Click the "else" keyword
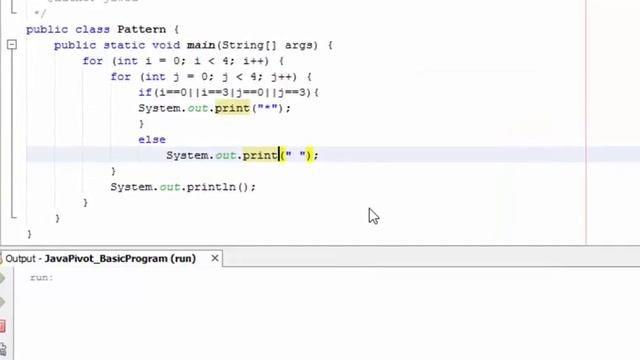640x360 pixels. [x=152, y=140]
